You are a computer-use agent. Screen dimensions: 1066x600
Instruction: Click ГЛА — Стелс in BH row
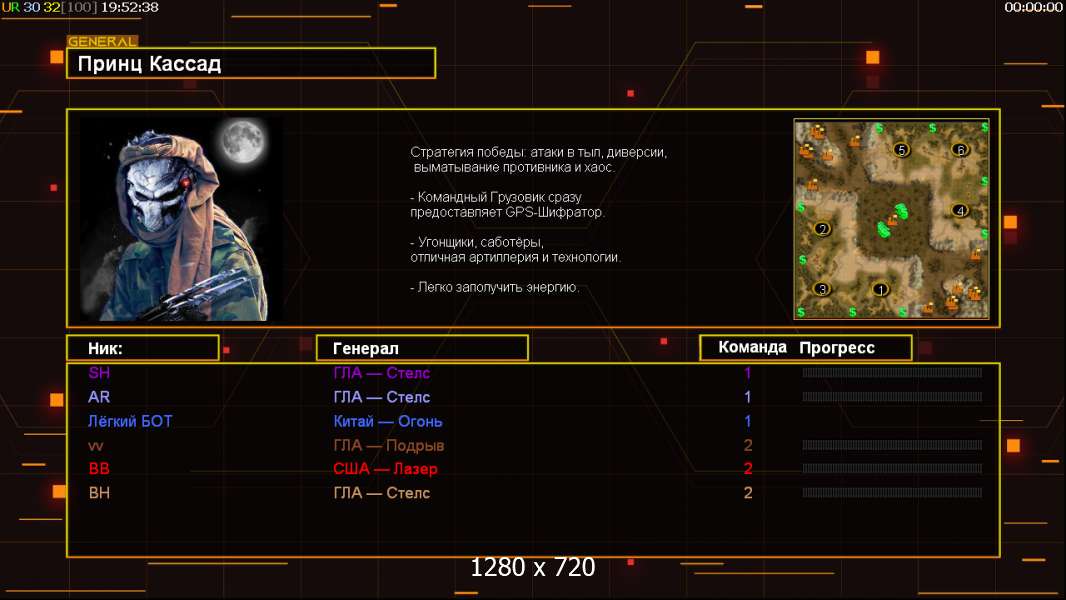pos(381,493)
